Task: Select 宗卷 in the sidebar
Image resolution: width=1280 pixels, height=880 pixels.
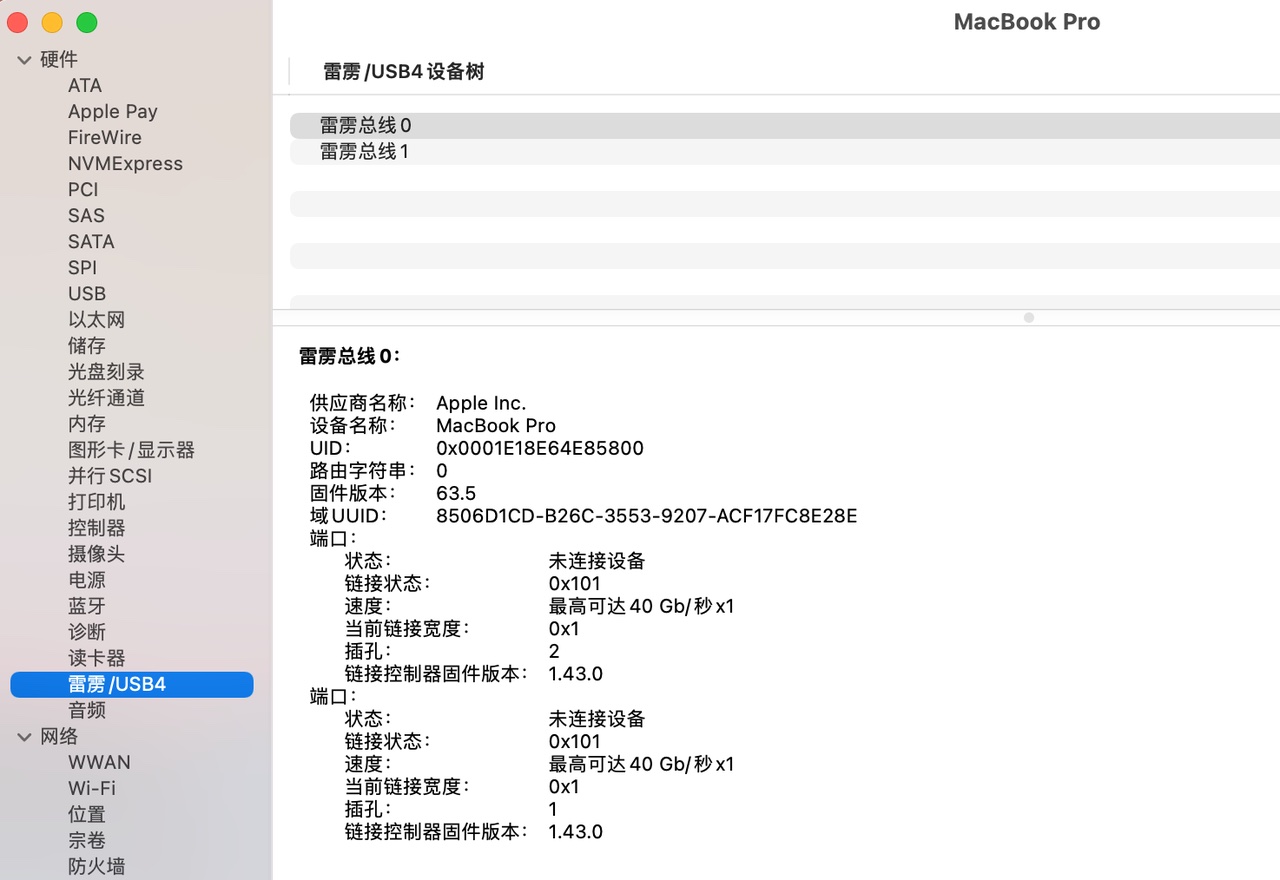Action: 87,841
